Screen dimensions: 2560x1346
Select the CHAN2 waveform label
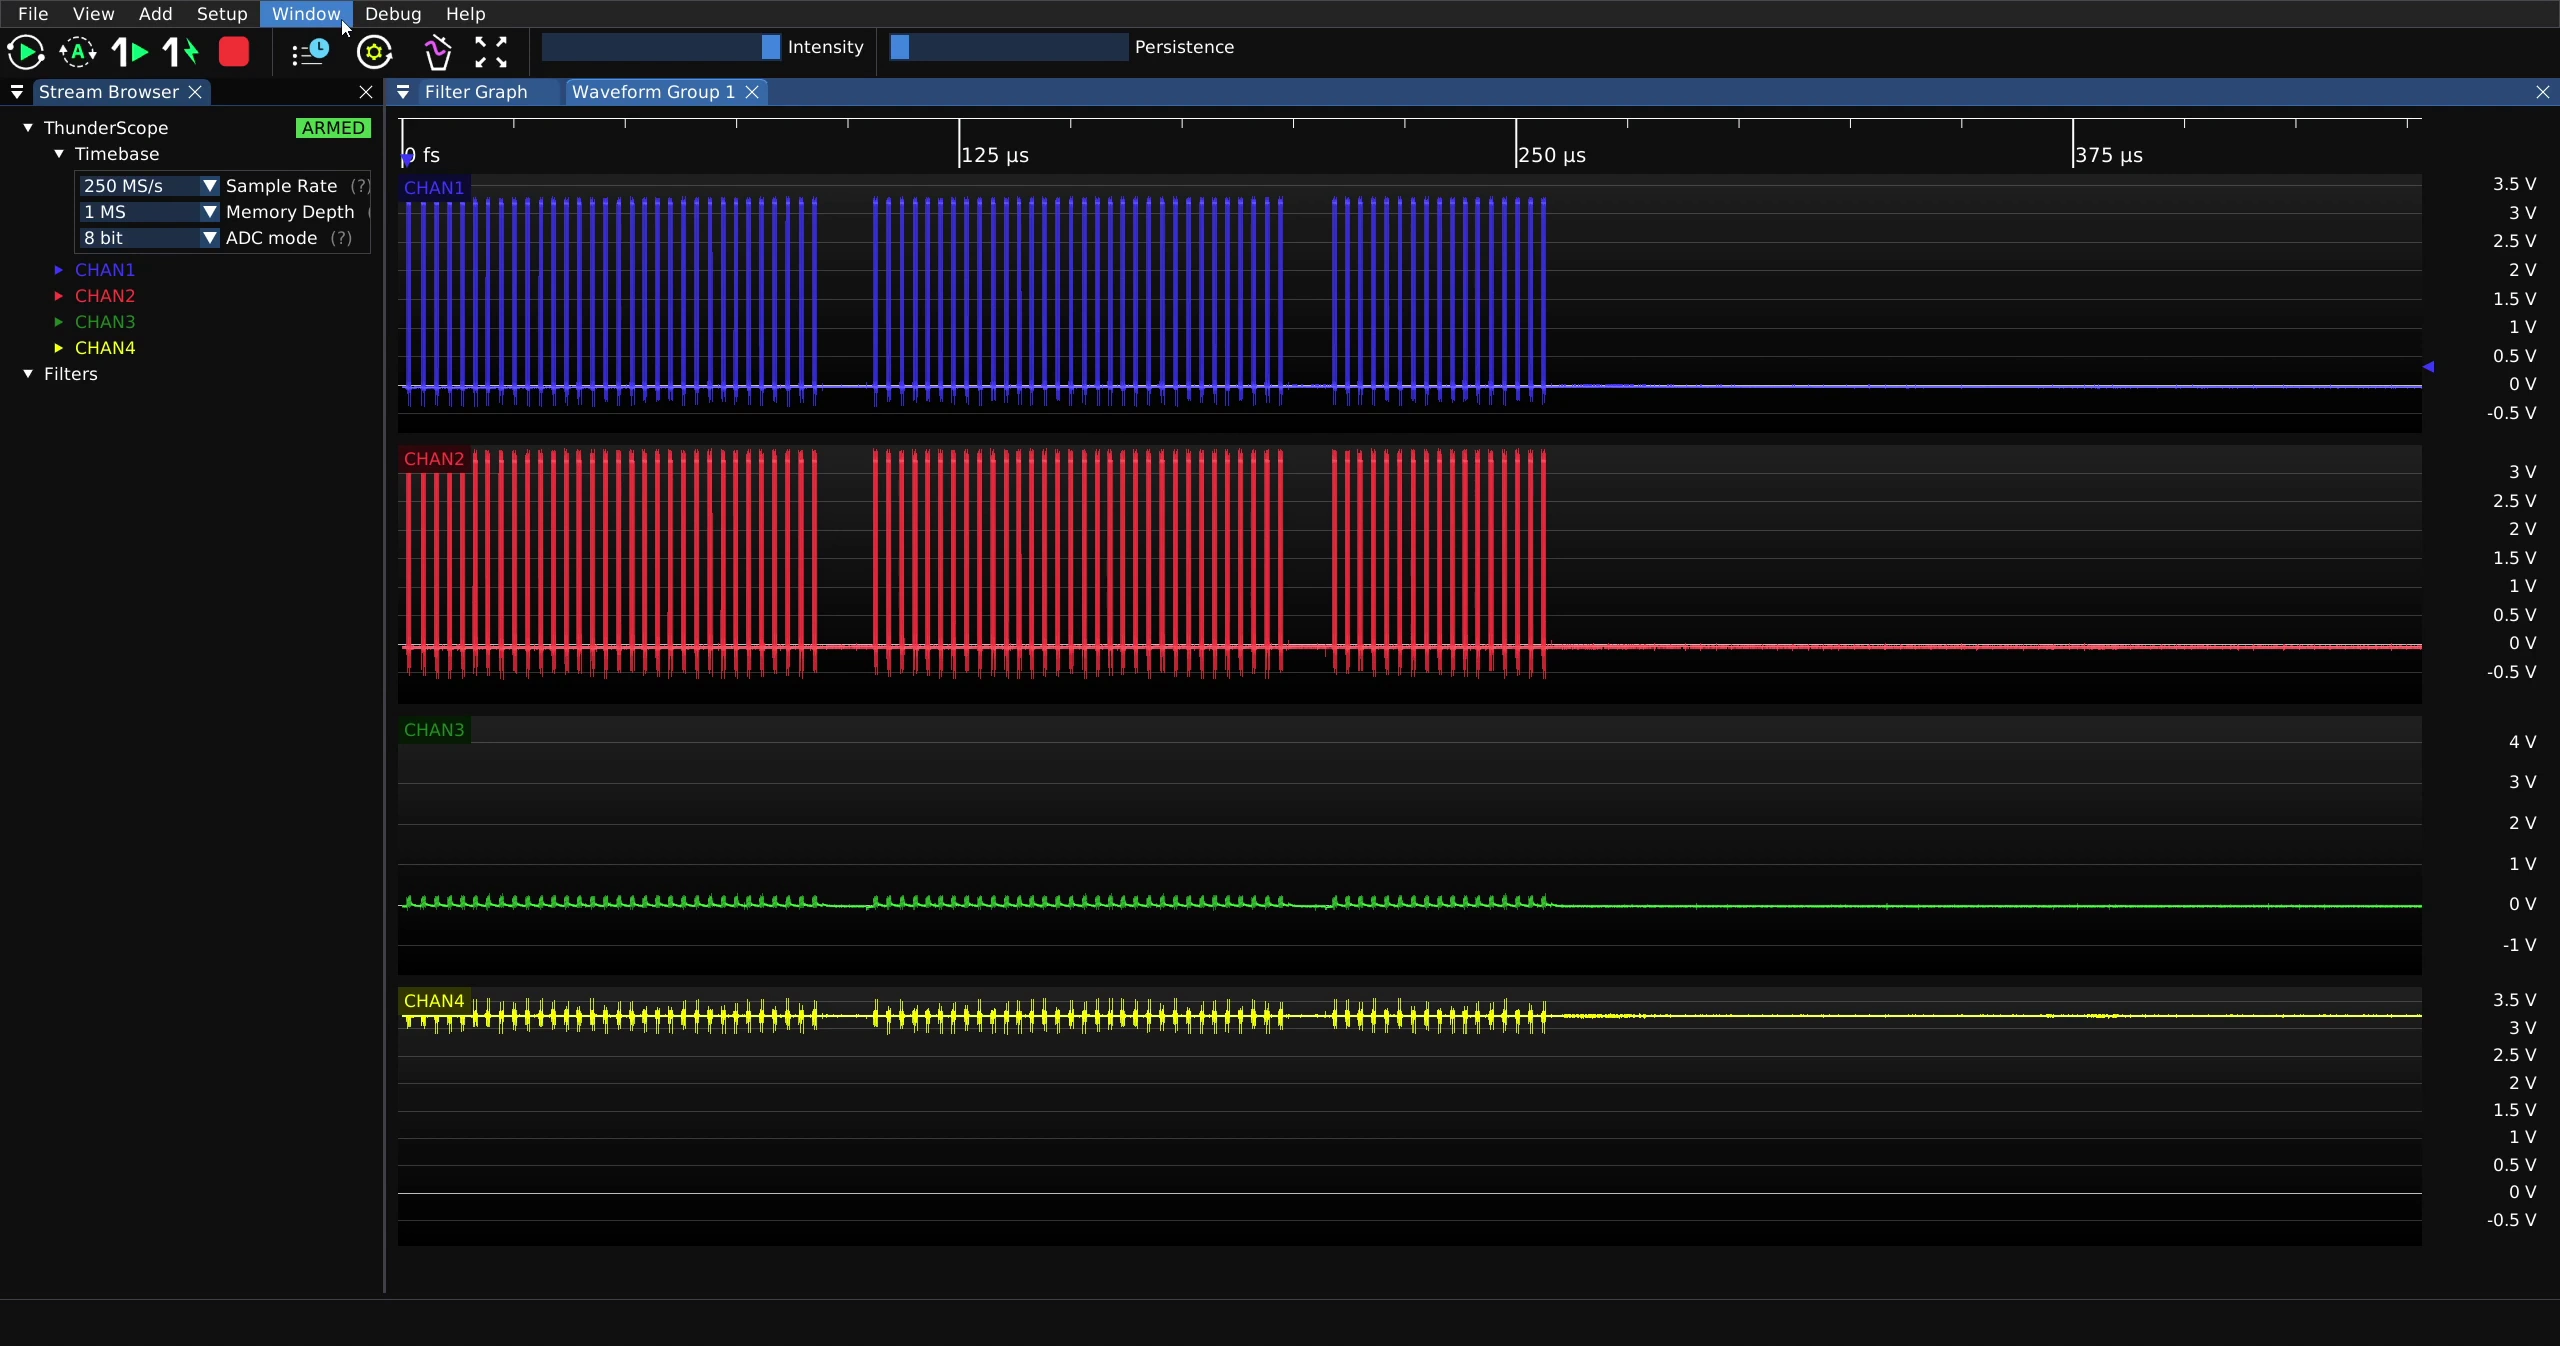434,459
